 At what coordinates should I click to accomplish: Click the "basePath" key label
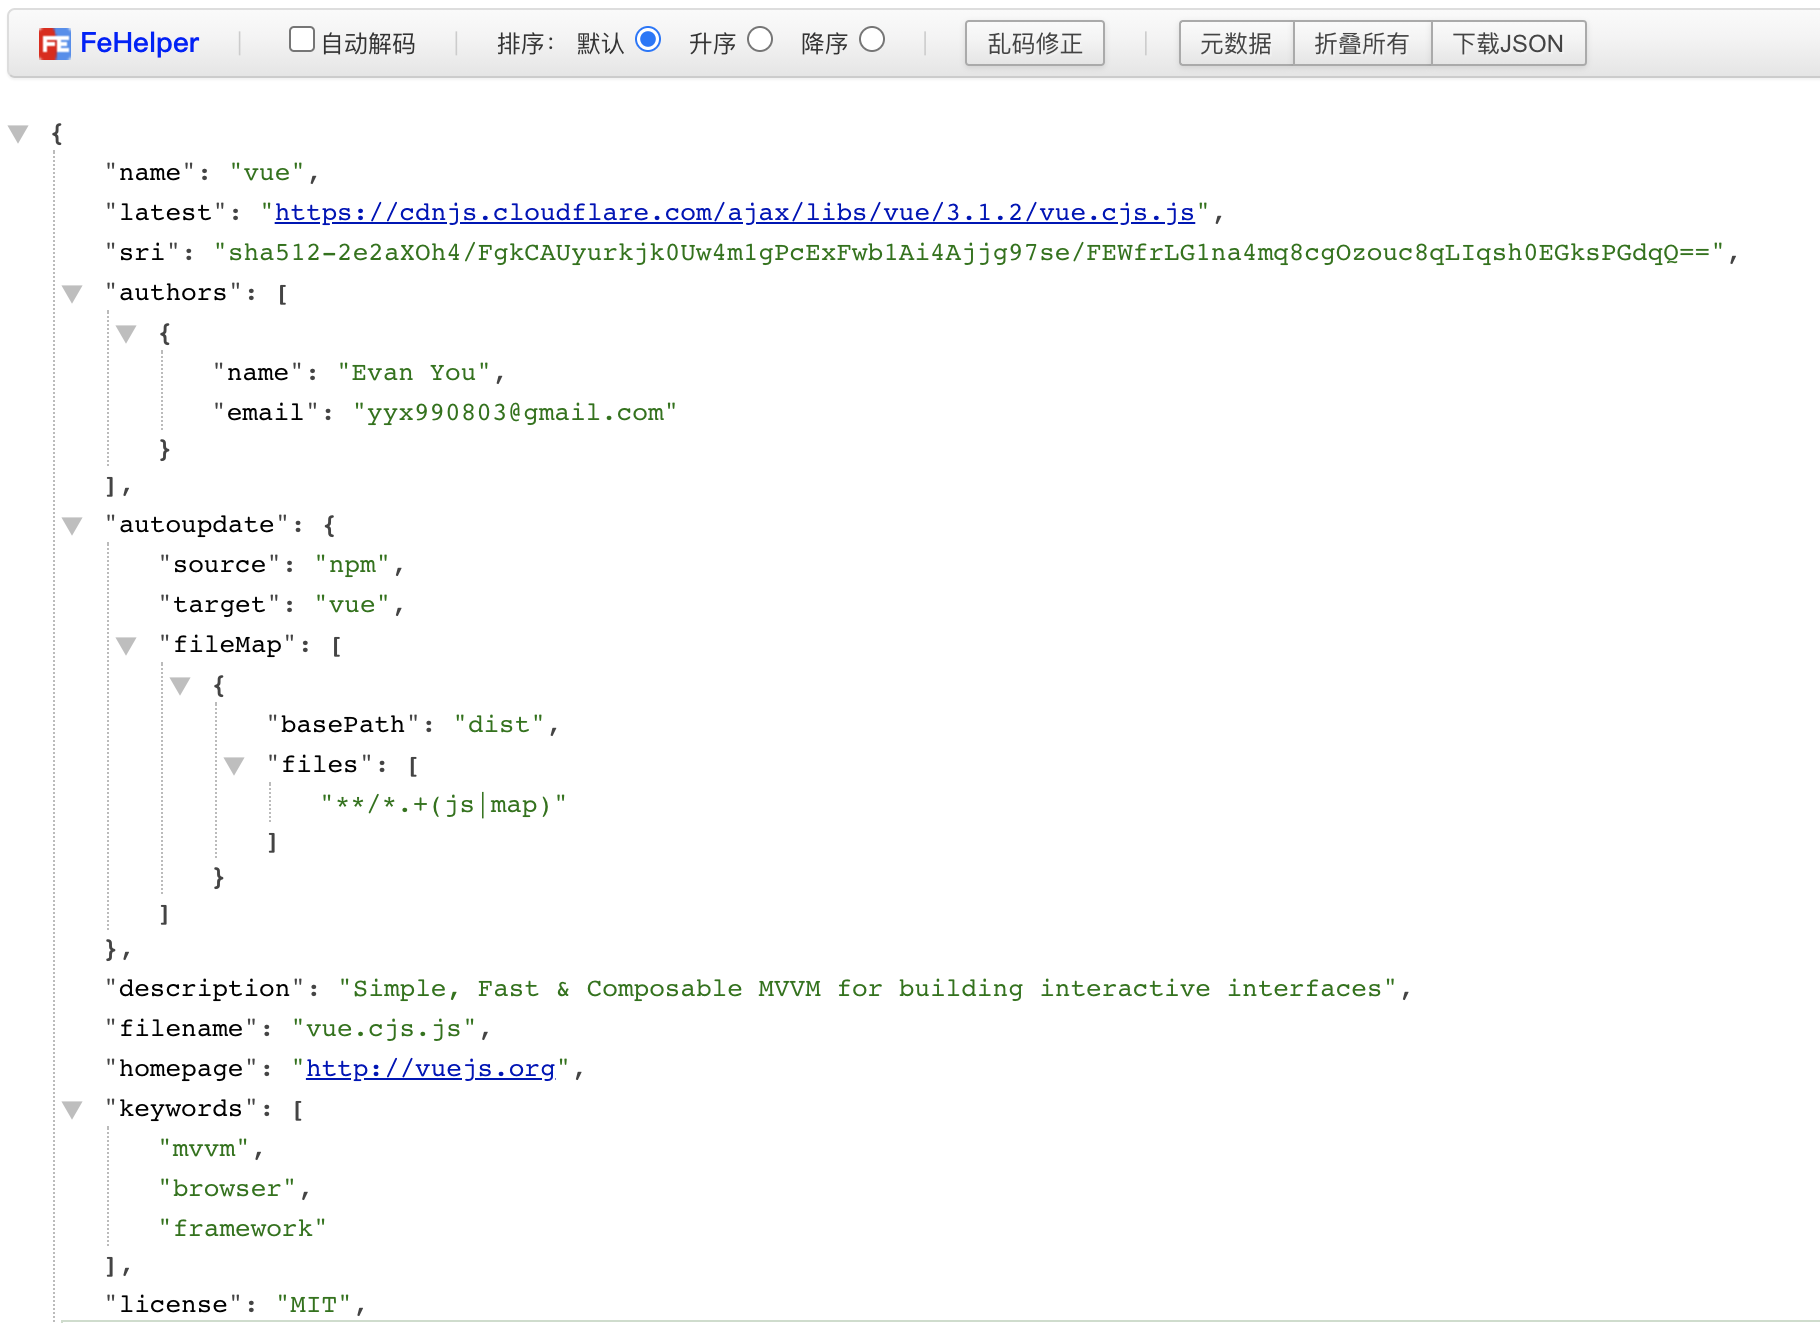click(343, 725)
